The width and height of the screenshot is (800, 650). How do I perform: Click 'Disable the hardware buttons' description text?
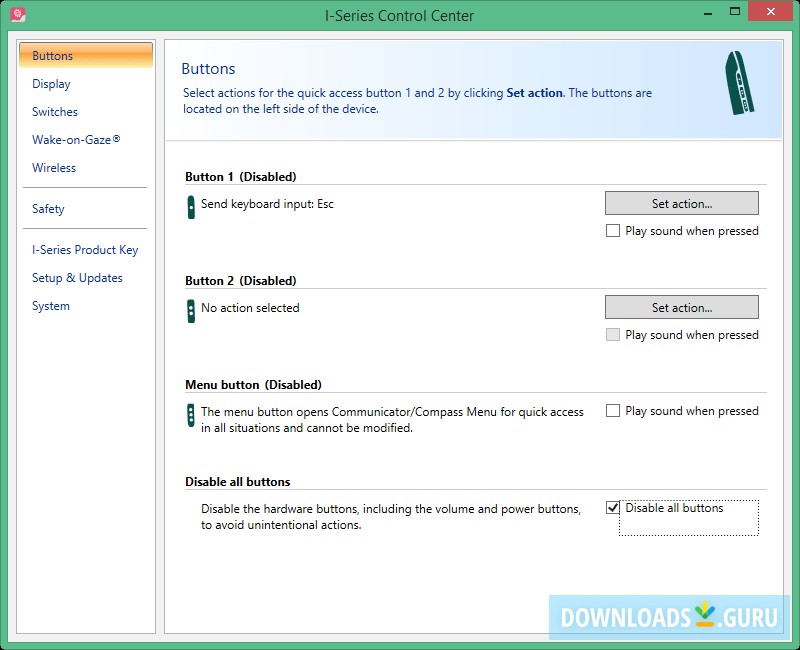[x=391, y=517]
